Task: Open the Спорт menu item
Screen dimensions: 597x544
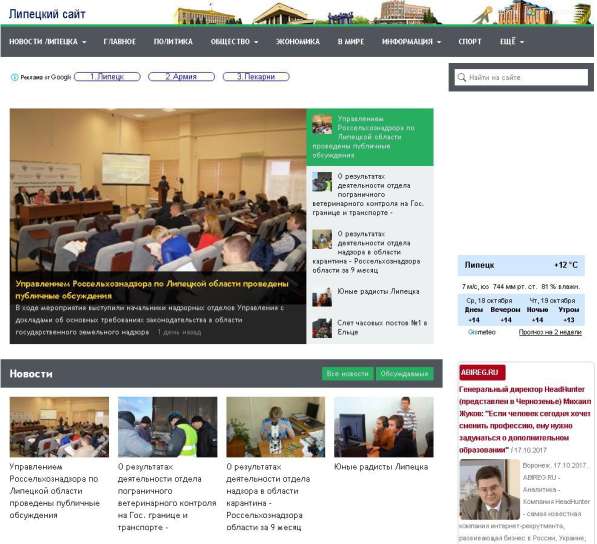Action: (470, 42)
